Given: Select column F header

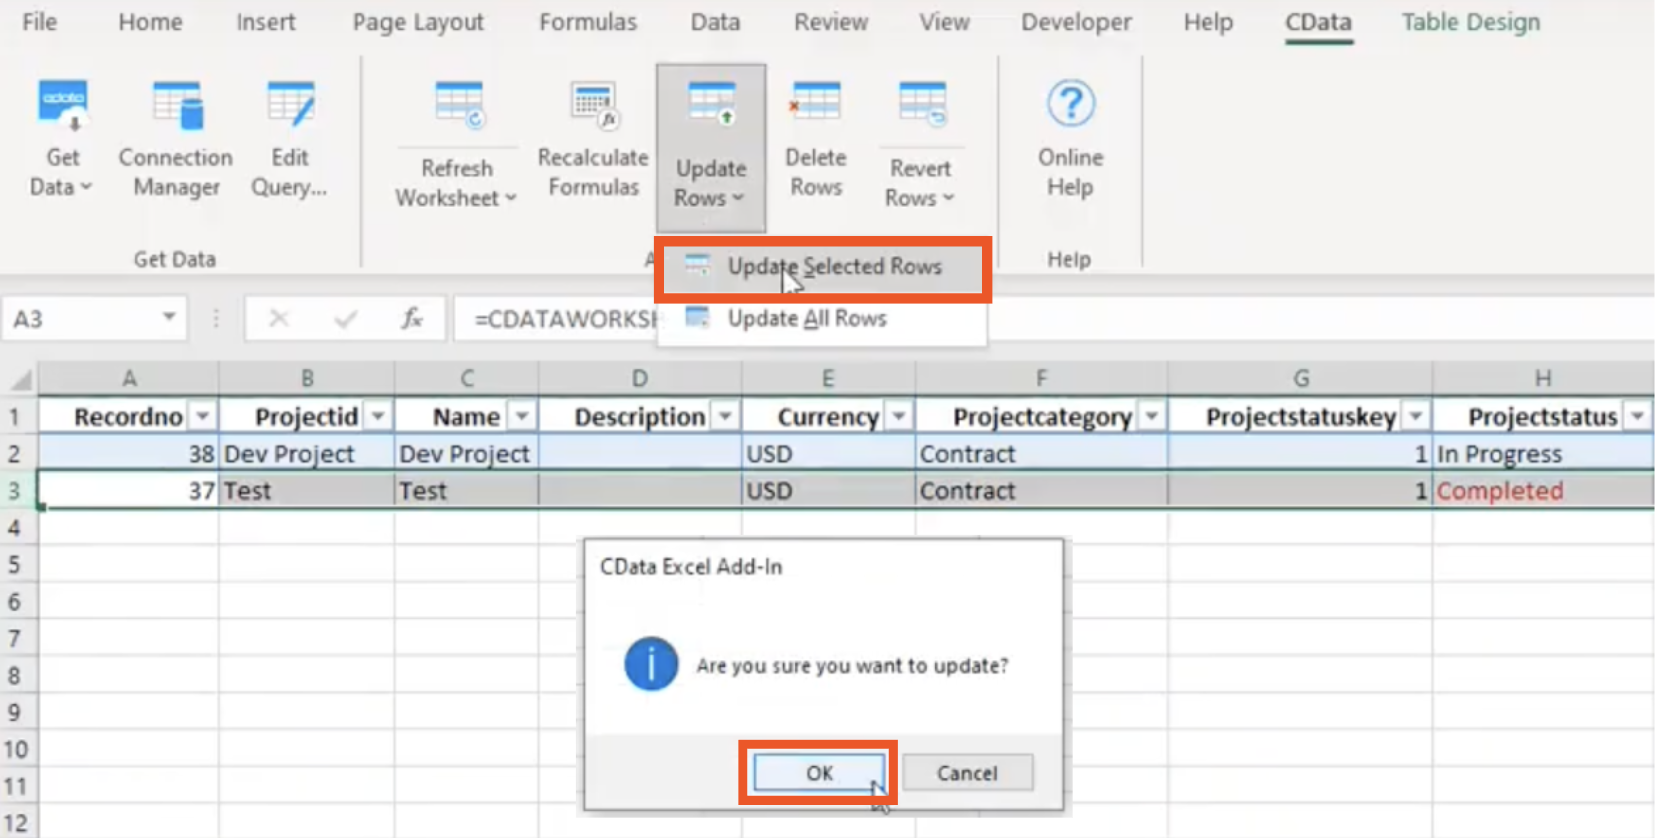Looking at the screenshot, I should pyautogui.click(x=1041, y=379).
